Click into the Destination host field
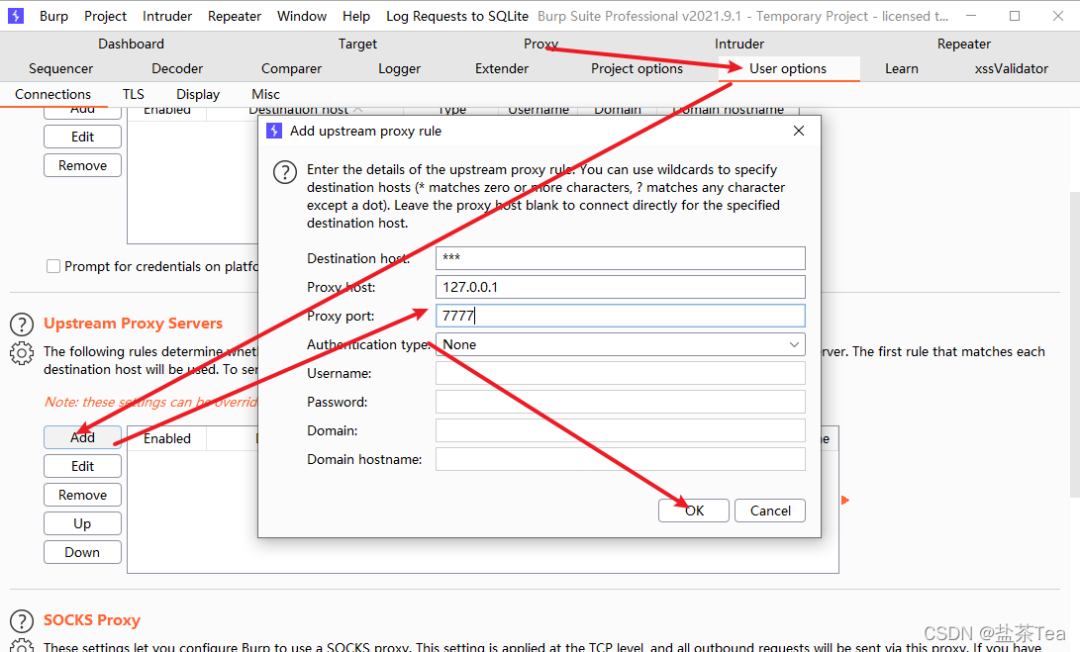Image resolution: width=1080 pixels, height=652 pixels. pyautogui.click(x=620, y=259)
